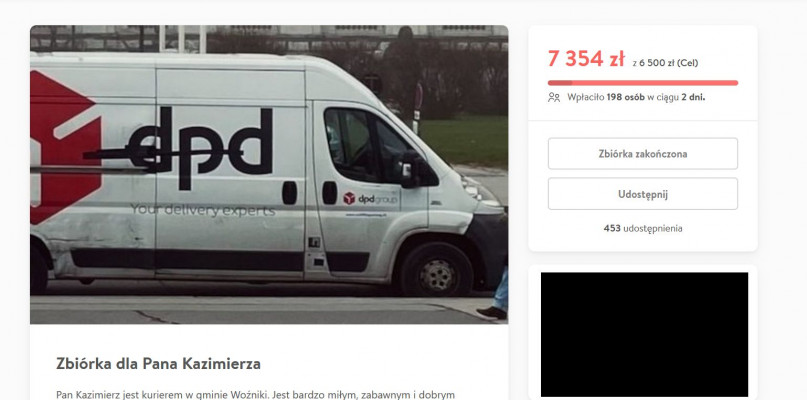Click the 7 354 zł collected amount
Image resolution: width=807 pixels, height=400 pixels.
click(x=586, y=59)
